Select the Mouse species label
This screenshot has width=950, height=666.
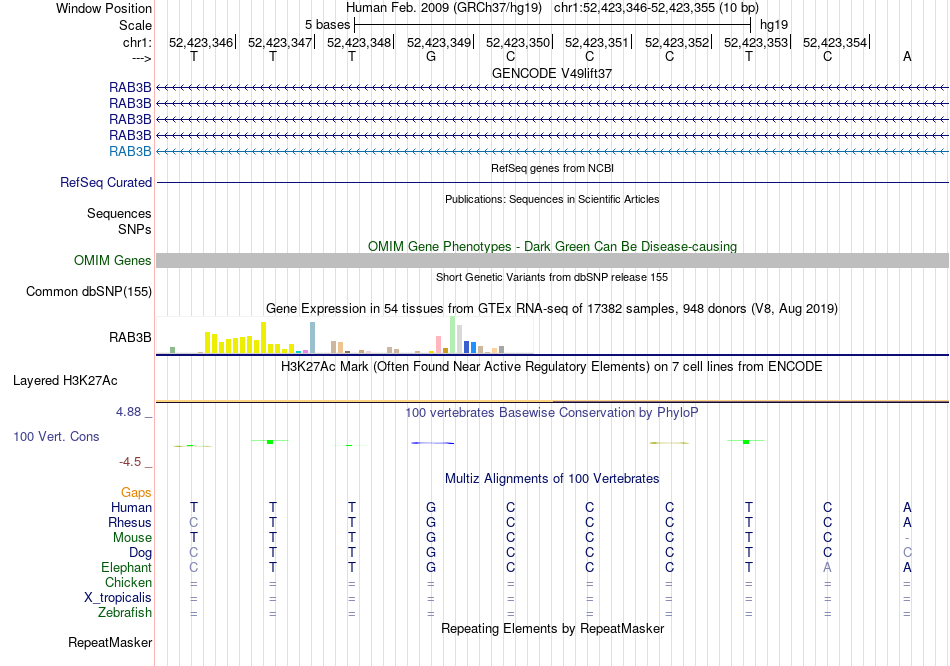tap(133, 538)
